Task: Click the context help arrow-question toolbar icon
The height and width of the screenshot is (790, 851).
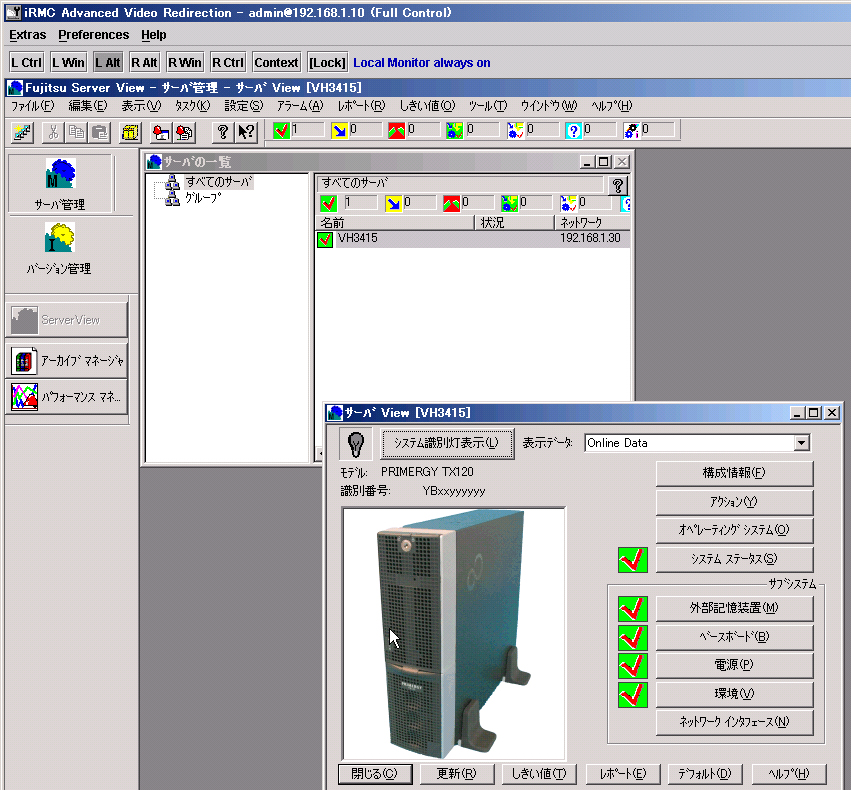Action: (x=246, y=131)
